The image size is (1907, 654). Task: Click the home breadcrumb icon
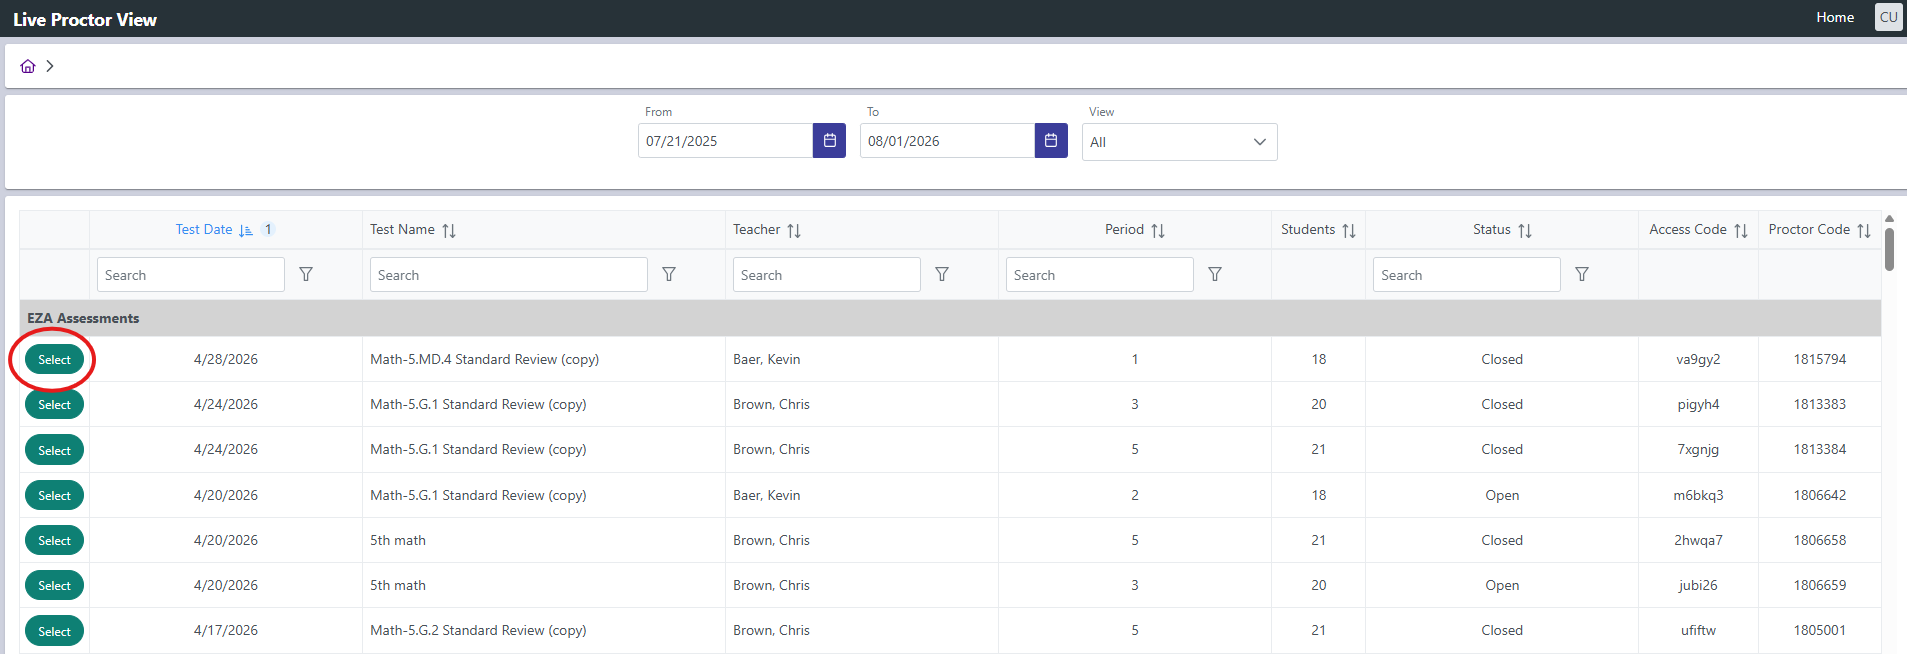[x=28, y=66]
